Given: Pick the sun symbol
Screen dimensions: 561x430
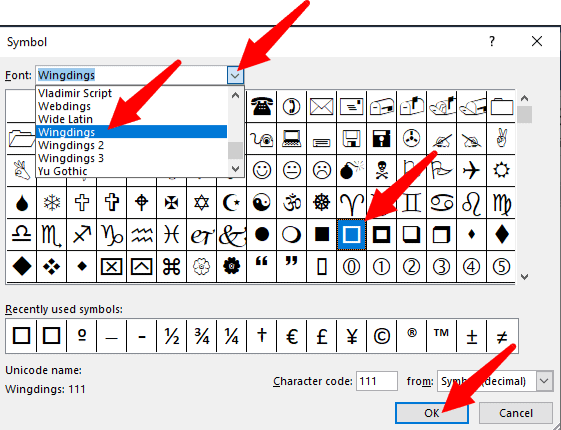Looking at the screenshot, I should [501, 170].
